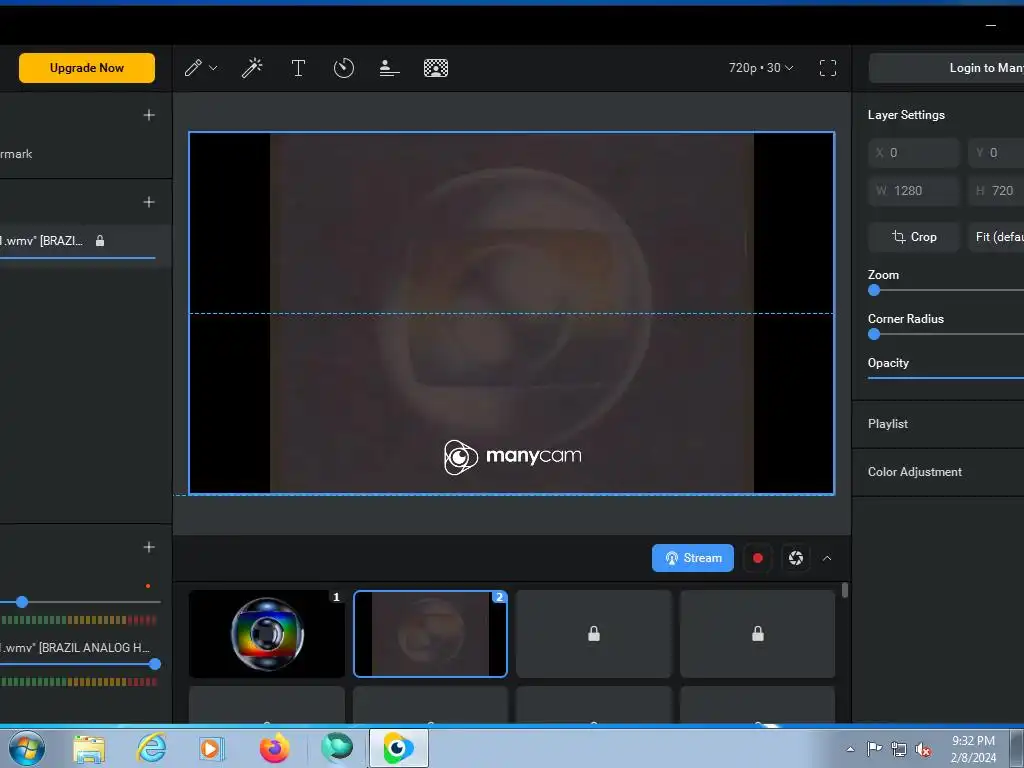Click Login to ManyCam button
This screenshot has height=768, width=1024.
[946, 68]
